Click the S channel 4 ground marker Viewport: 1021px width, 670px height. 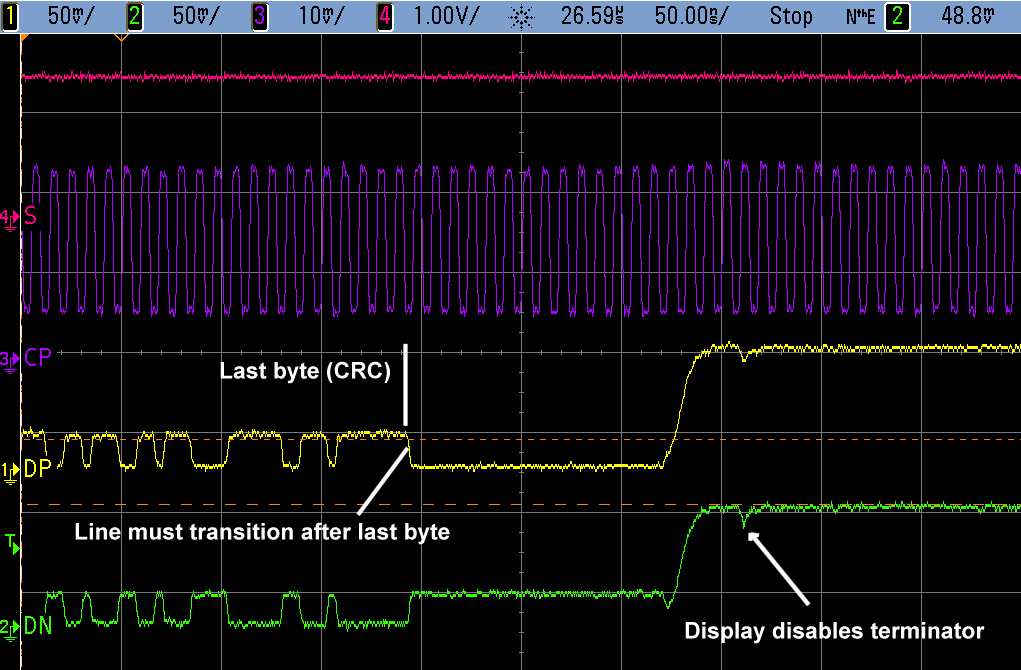(10, 217)
